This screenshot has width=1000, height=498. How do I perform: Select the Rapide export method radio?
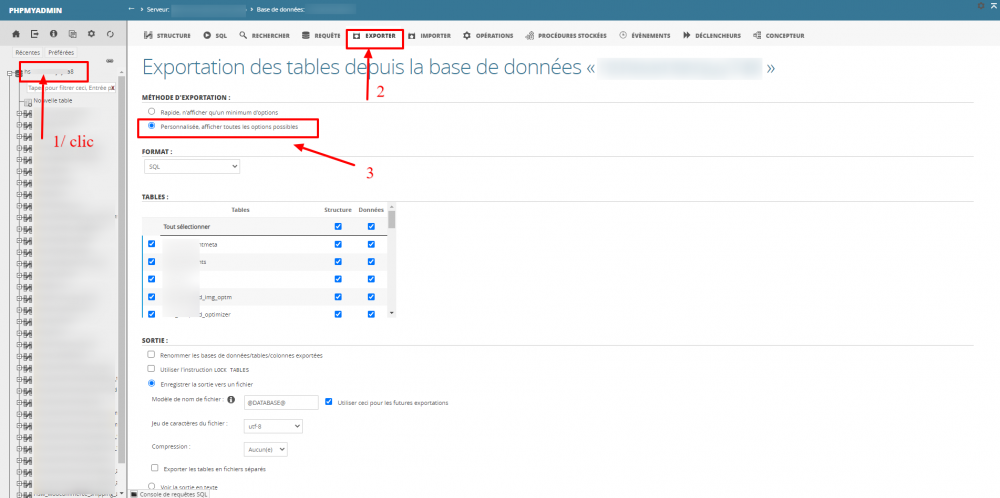(151, 111)
